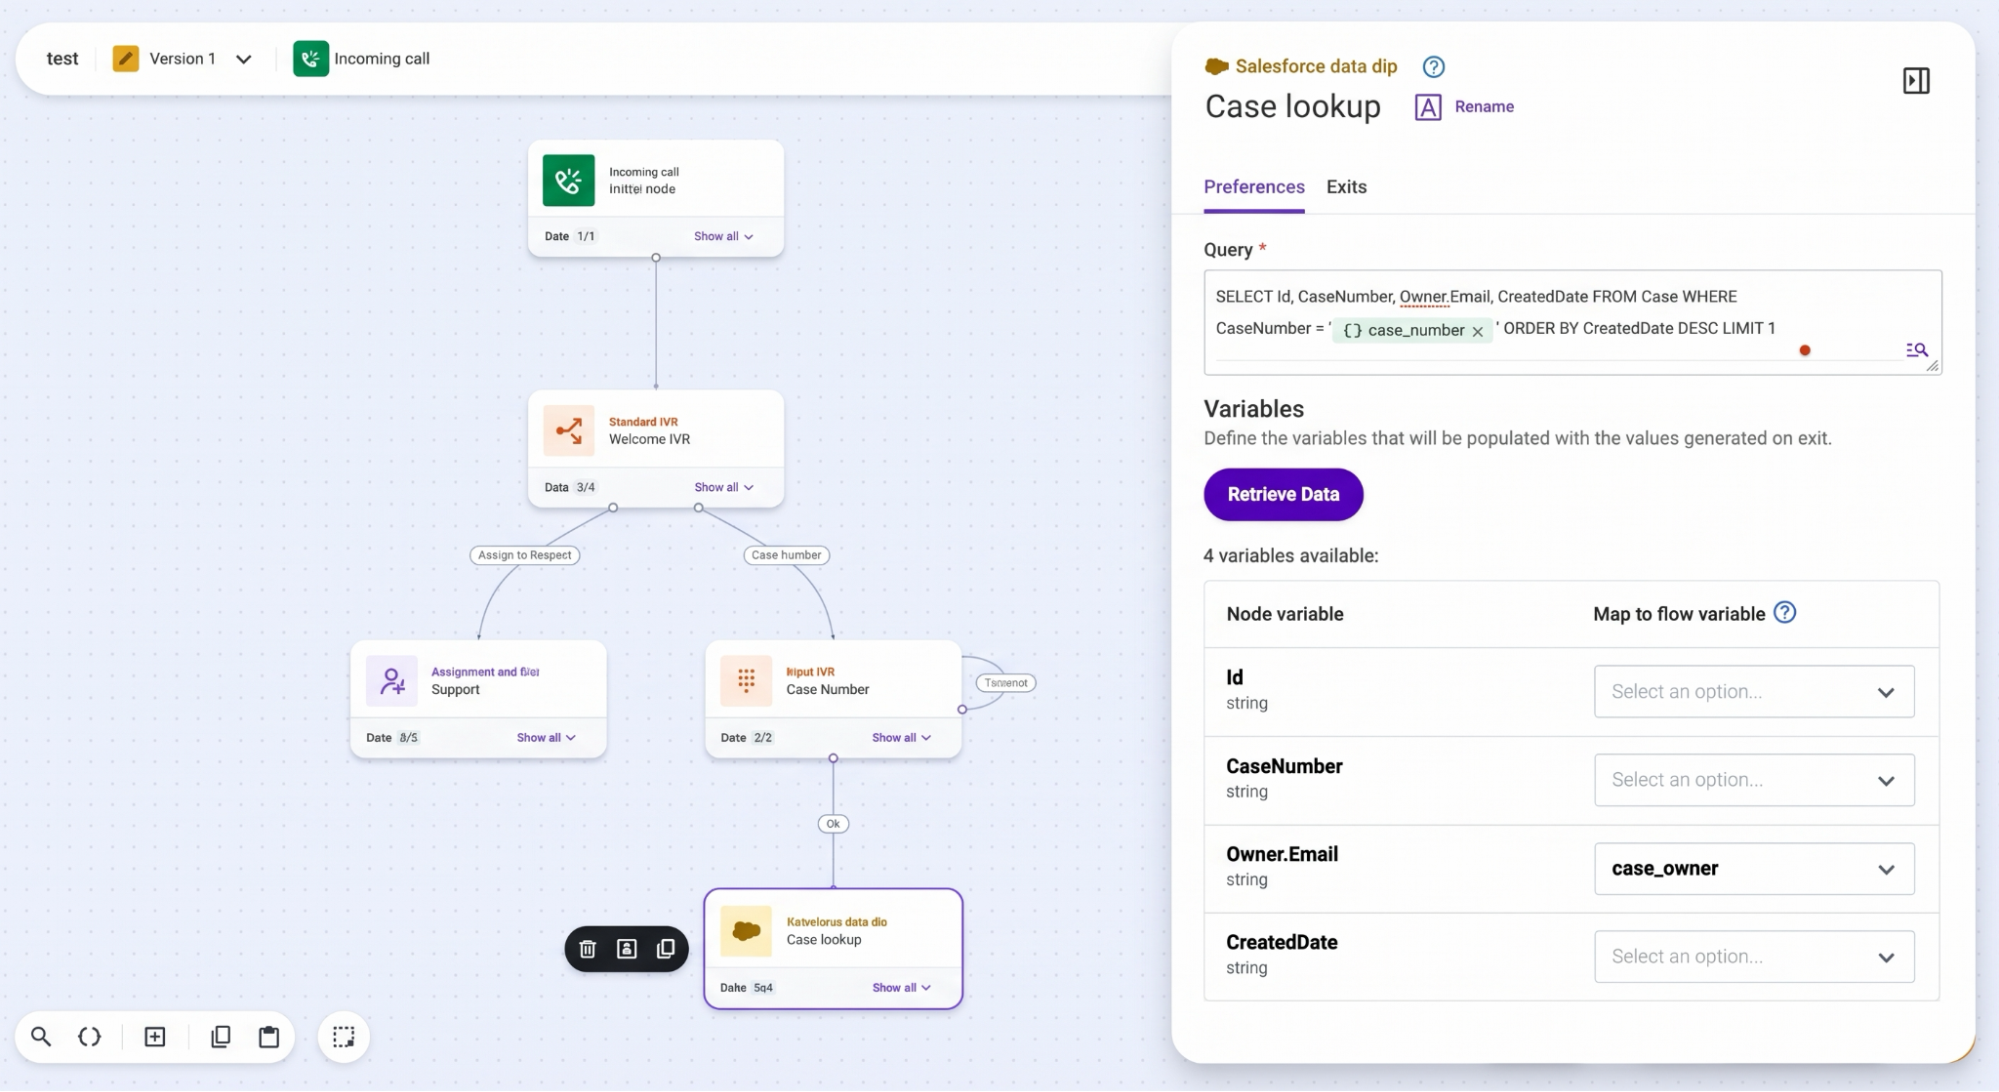Open the CaseNumber flow variable dropdown
The width and height of the screenshot is (1999, 1092).
(x=1754, y=780)
